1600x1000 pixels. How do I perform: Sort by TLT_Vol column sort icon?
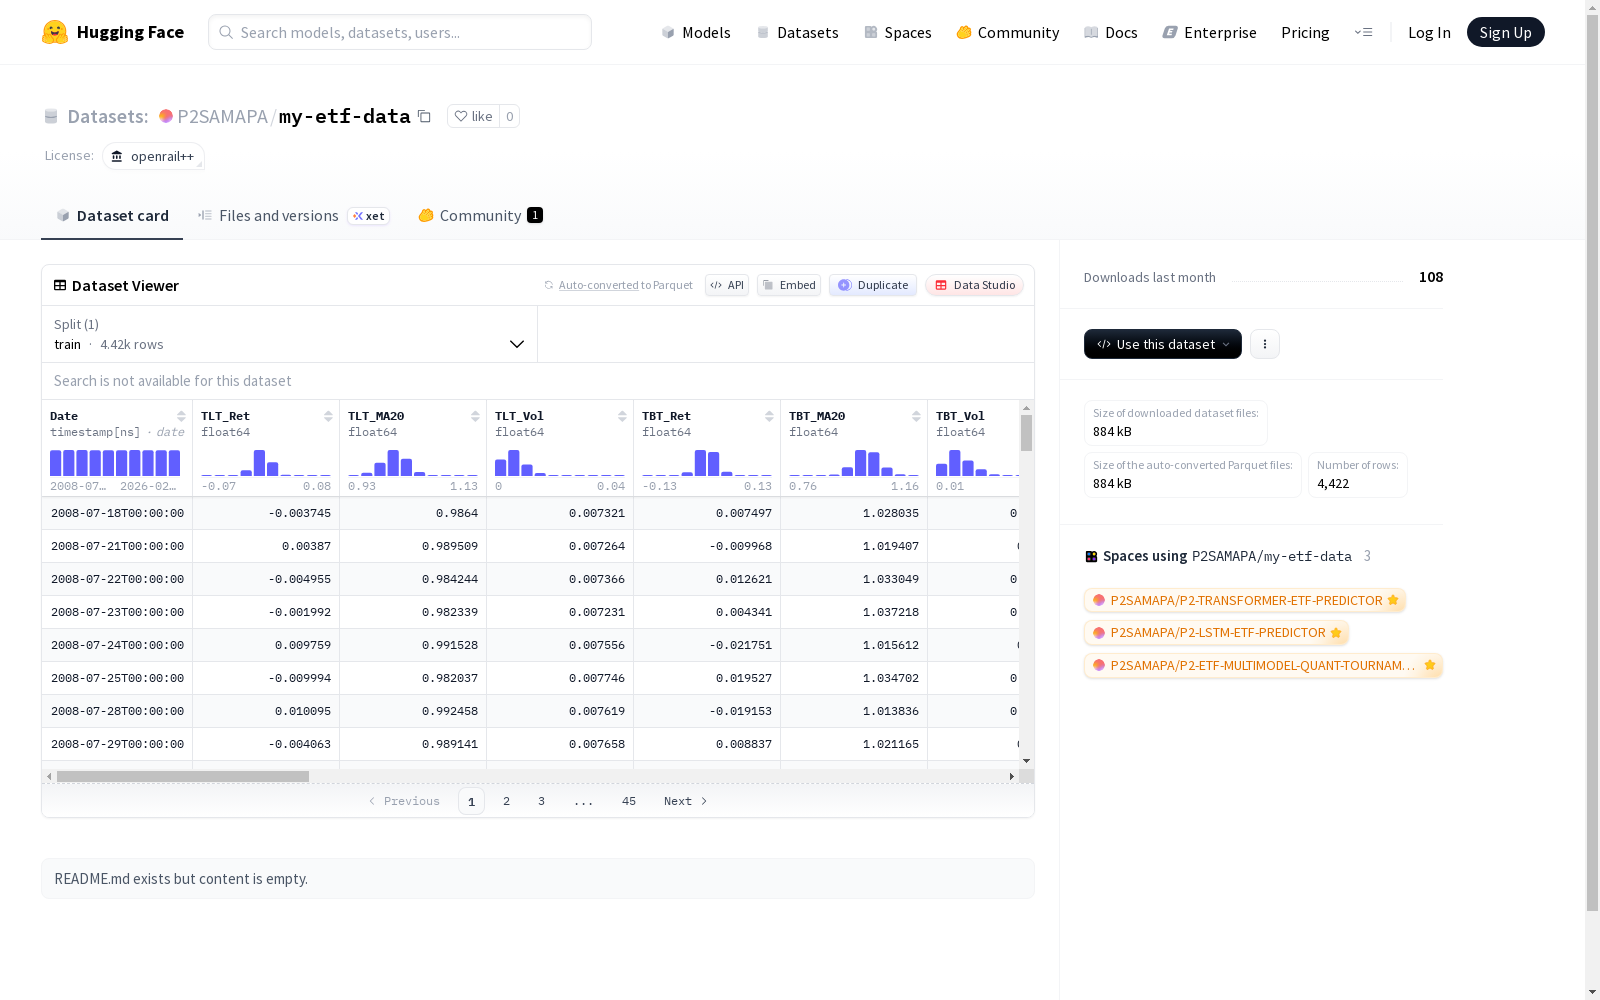point(622,416)
